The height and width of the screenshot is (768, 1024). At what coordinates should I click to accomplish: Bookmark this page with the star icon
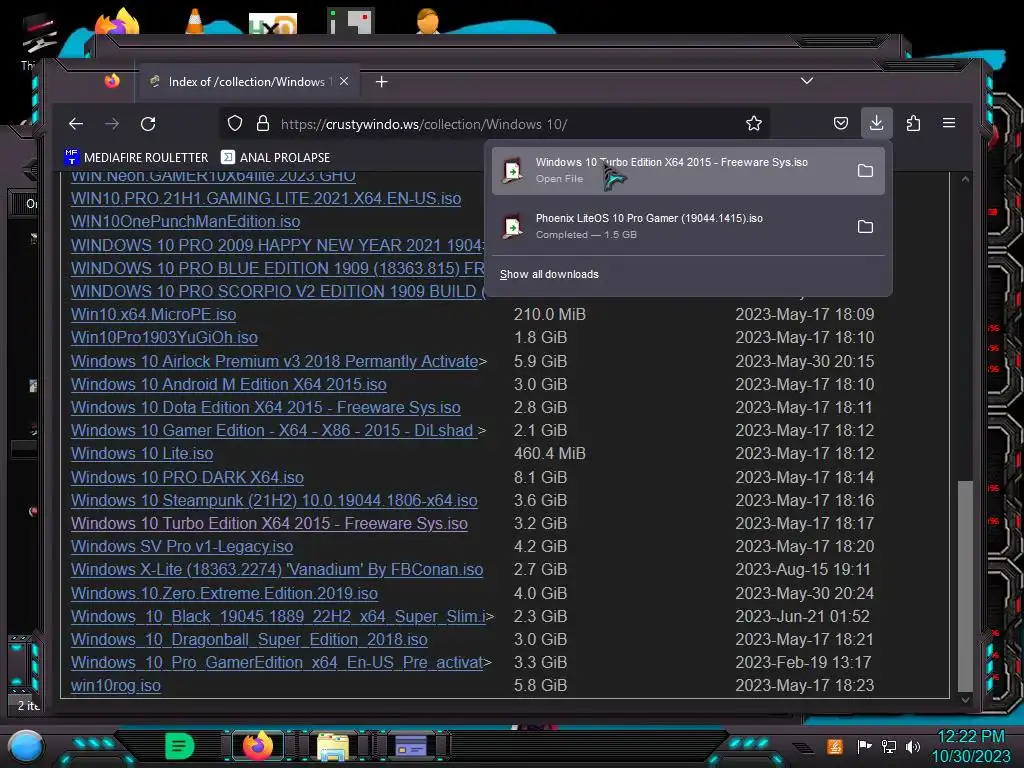pyautogui.click(x=754, y=123)
